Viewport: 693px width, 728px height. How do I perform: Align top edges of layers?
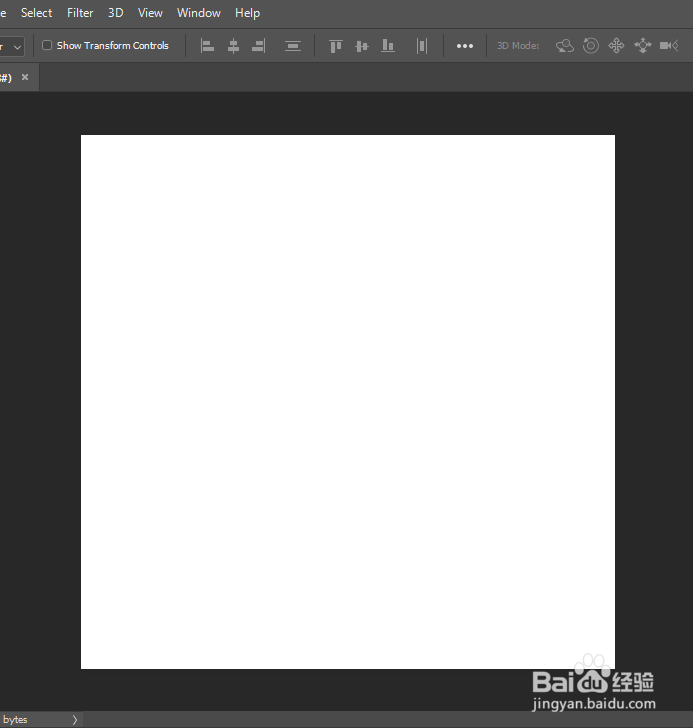point(336,46)
